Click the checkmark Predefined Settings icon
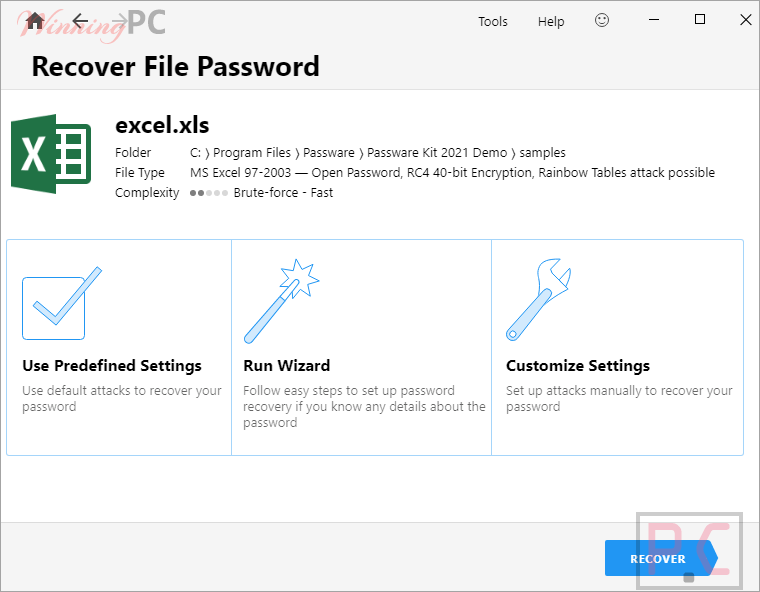760x592 pixels. [62, 303]
